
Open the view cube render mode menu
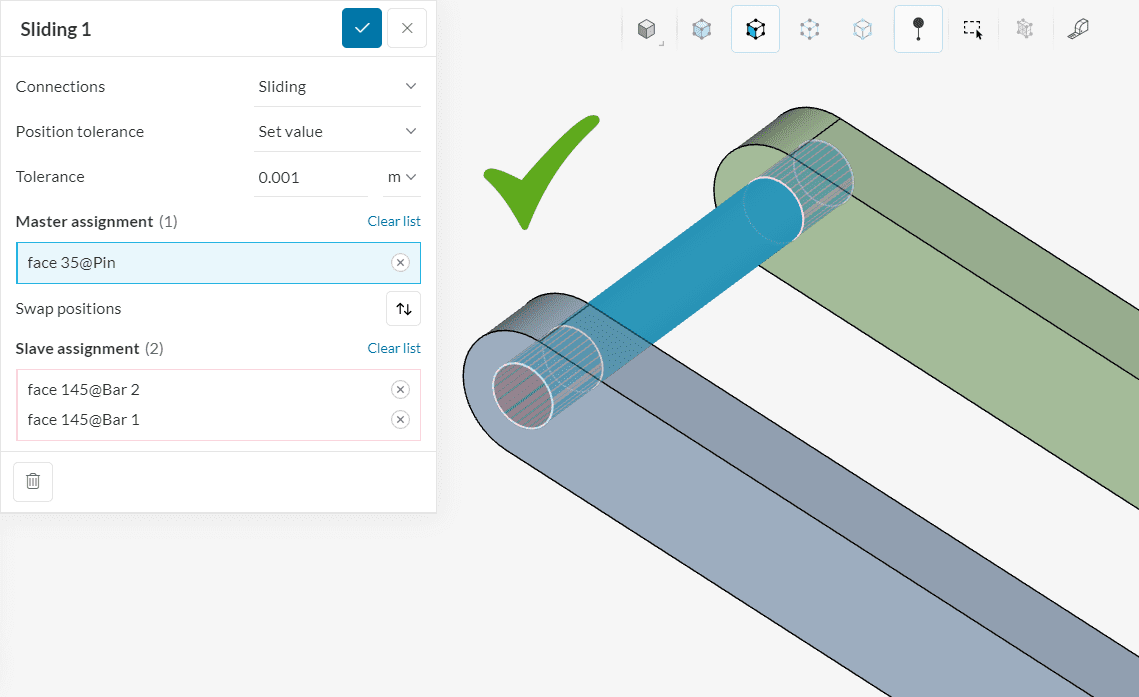click(x=647, y=30)
